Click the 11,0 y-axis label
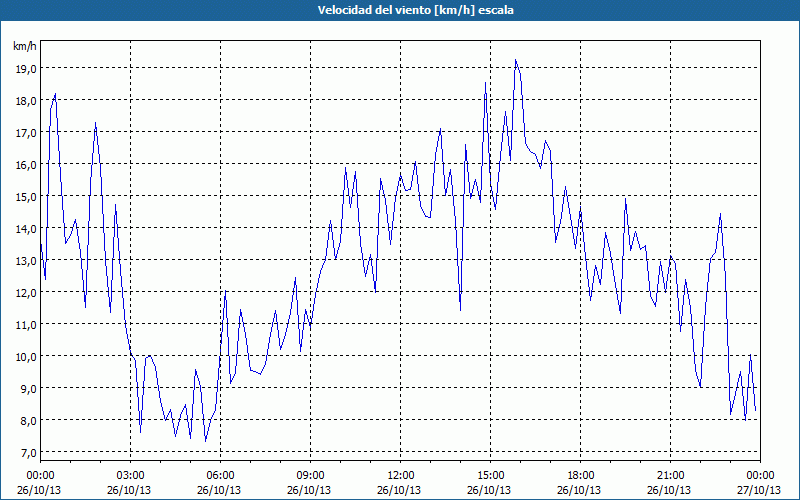The image size is (800, 500). [26, 324]
